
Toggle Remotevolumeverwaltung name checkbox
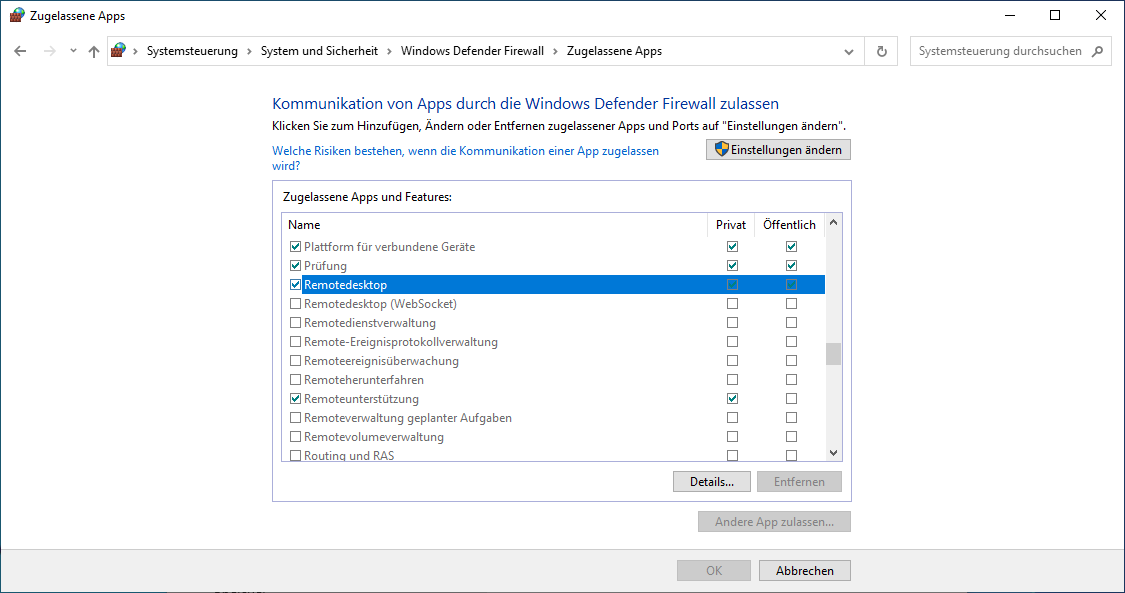(295, 437)
